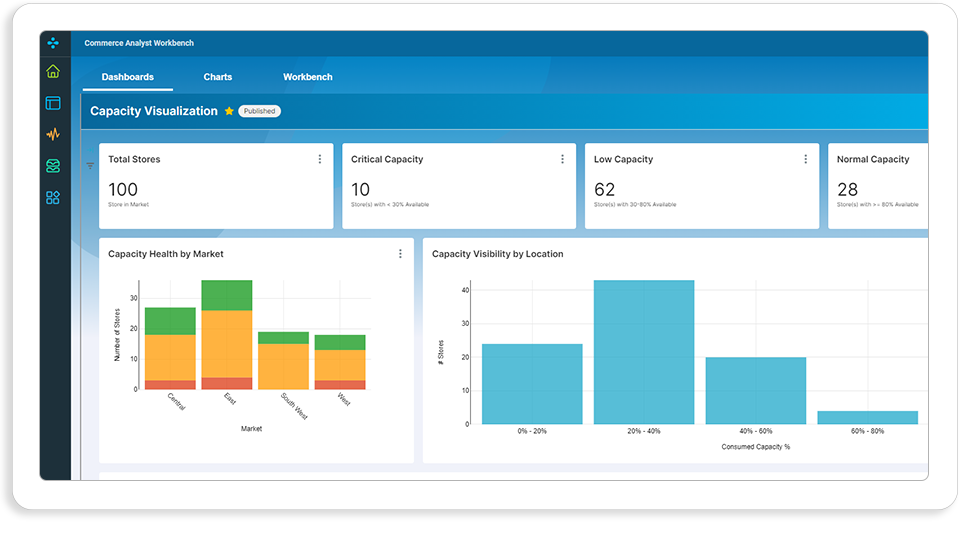The height and width of the screenshot is (540, 960).
Task: Click the Normal Capacity card showing 28
Action: tap(877, 186)
